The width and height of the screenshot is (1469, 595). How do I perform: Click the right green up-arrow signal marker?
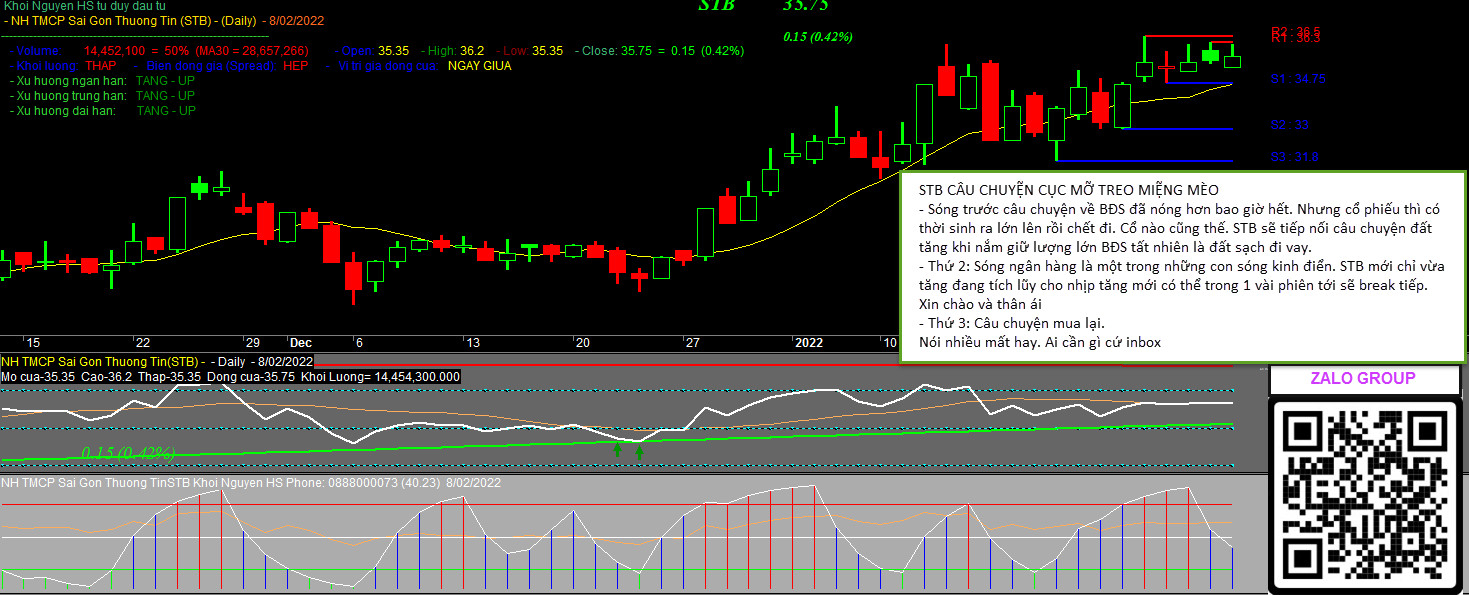[x=639, y=451]
